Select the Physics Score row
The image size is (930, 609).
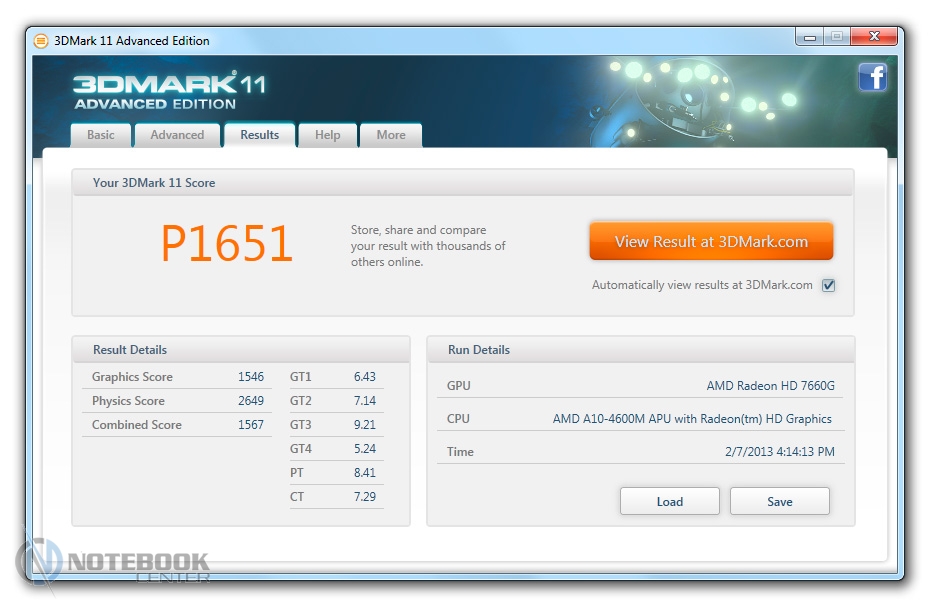177,401
